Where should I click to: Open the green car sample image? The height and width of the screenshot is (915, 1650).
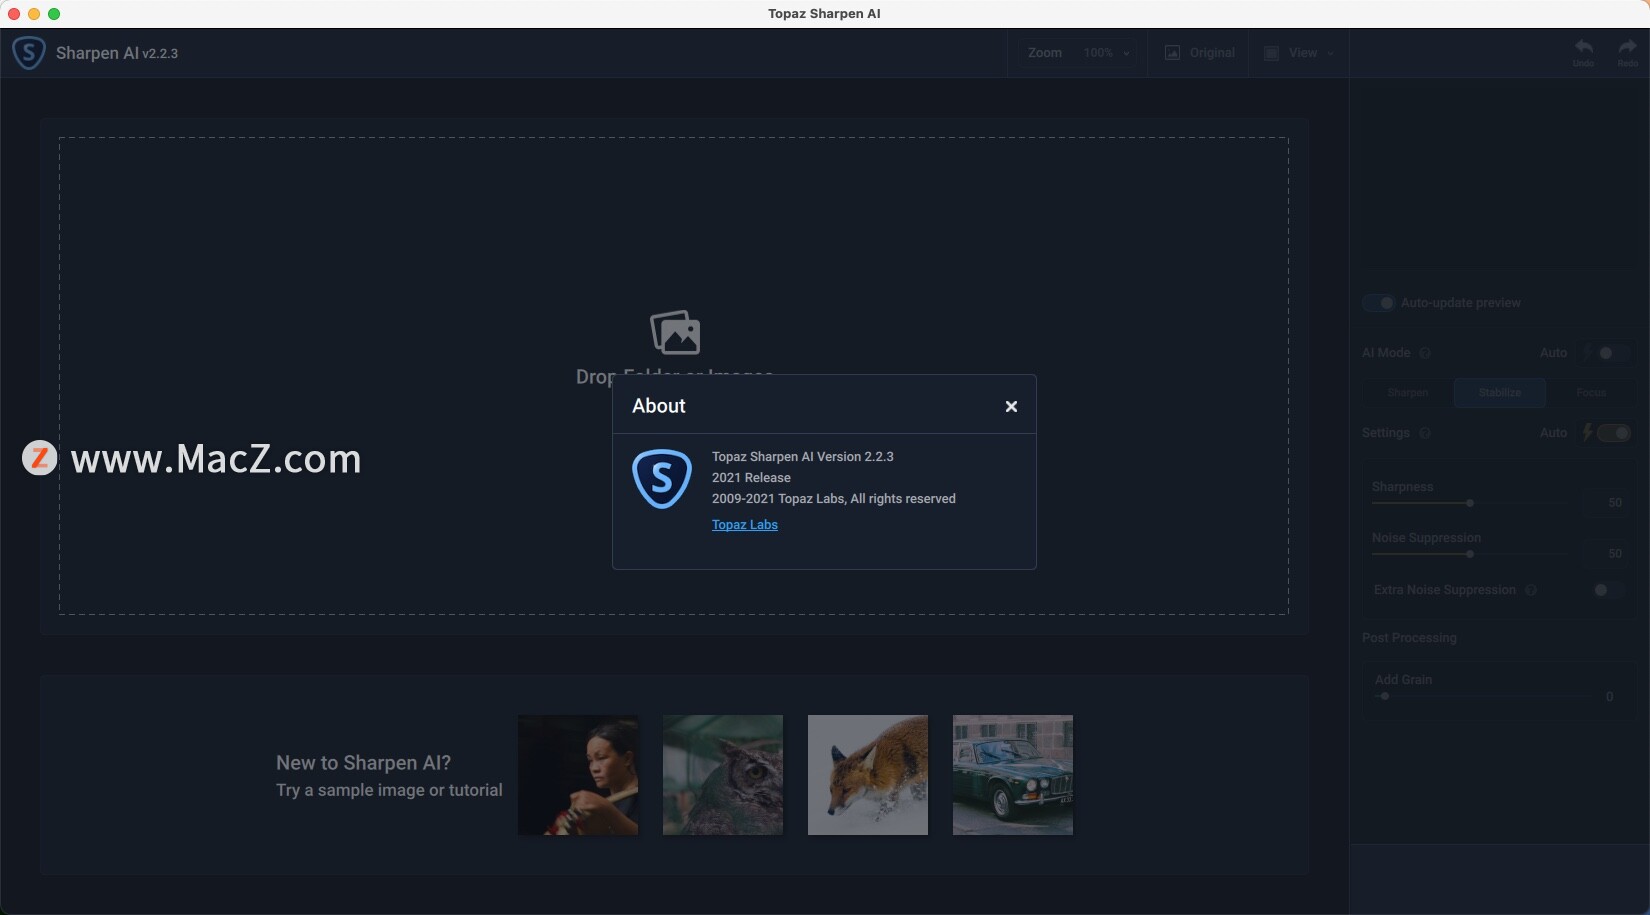tap(1013, 775)
